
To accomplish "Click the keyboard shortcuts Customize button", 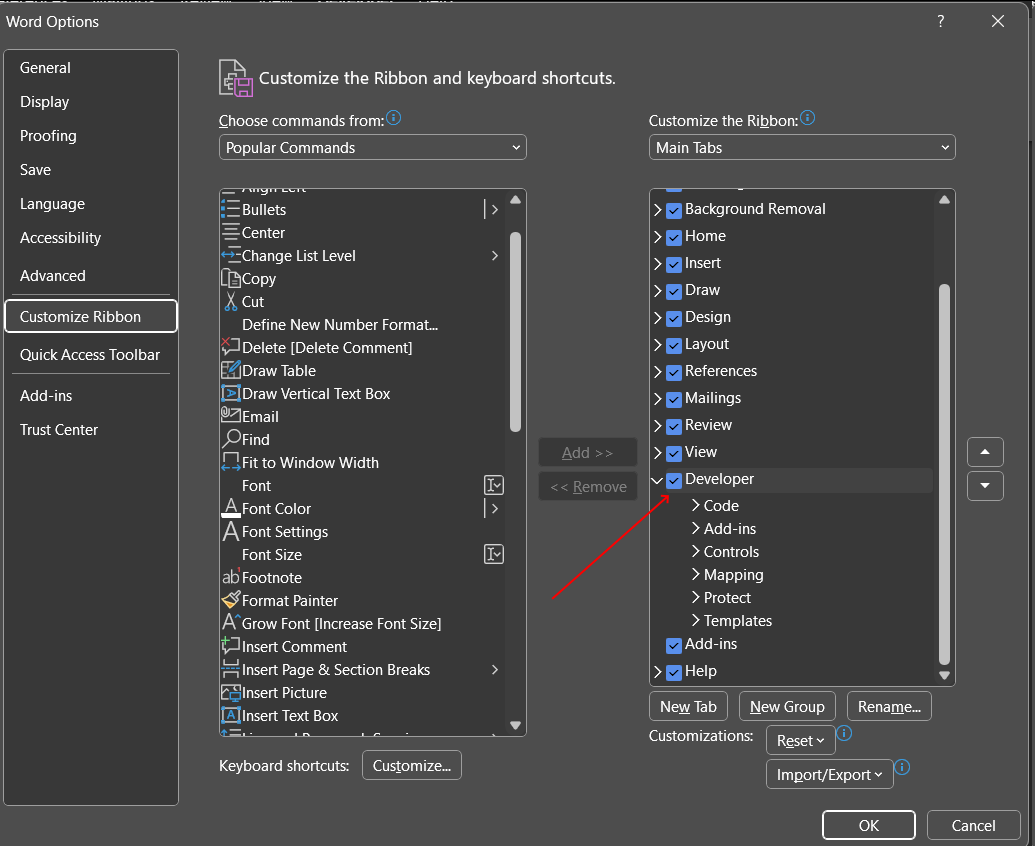I will click(x=411, y=765).
